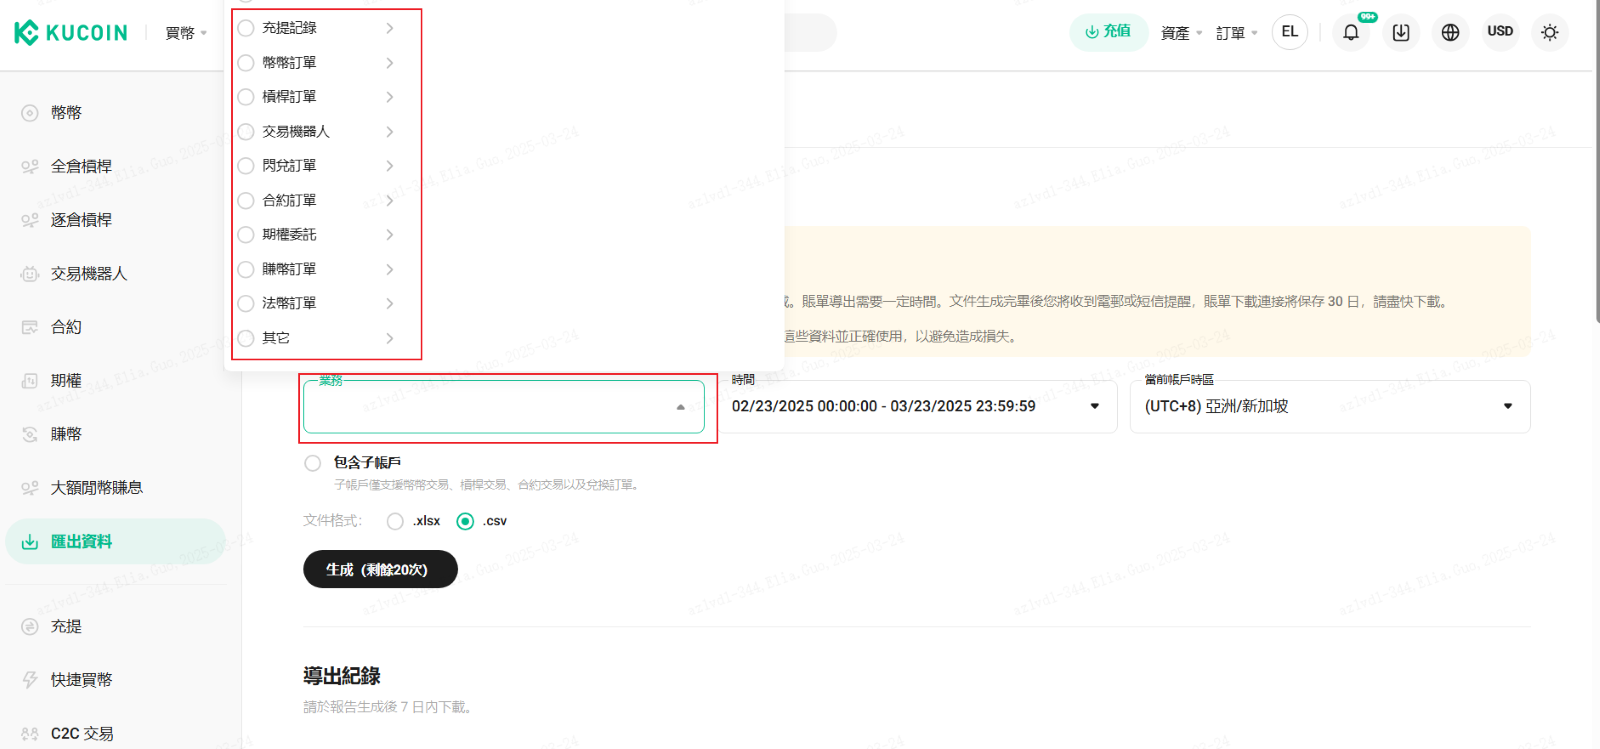Click the 導出紀錄 heading
Image resolution: width=1600 pixels, height=749 pixels.
tap(342, 676)
